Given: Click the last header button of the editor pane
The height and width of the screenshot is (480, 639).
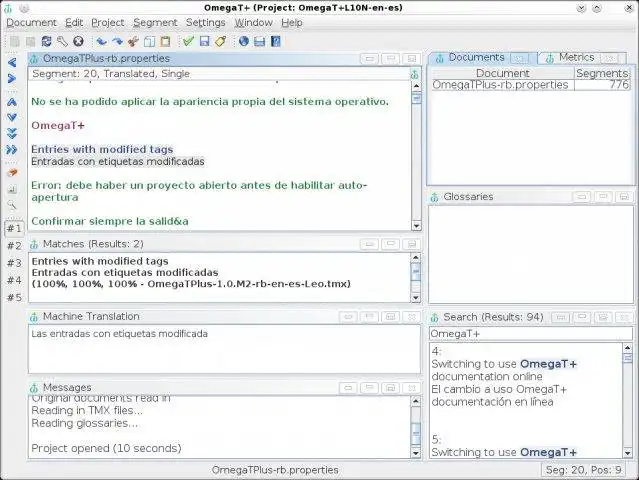Looking at the screenshot, I should click(412, 59).
